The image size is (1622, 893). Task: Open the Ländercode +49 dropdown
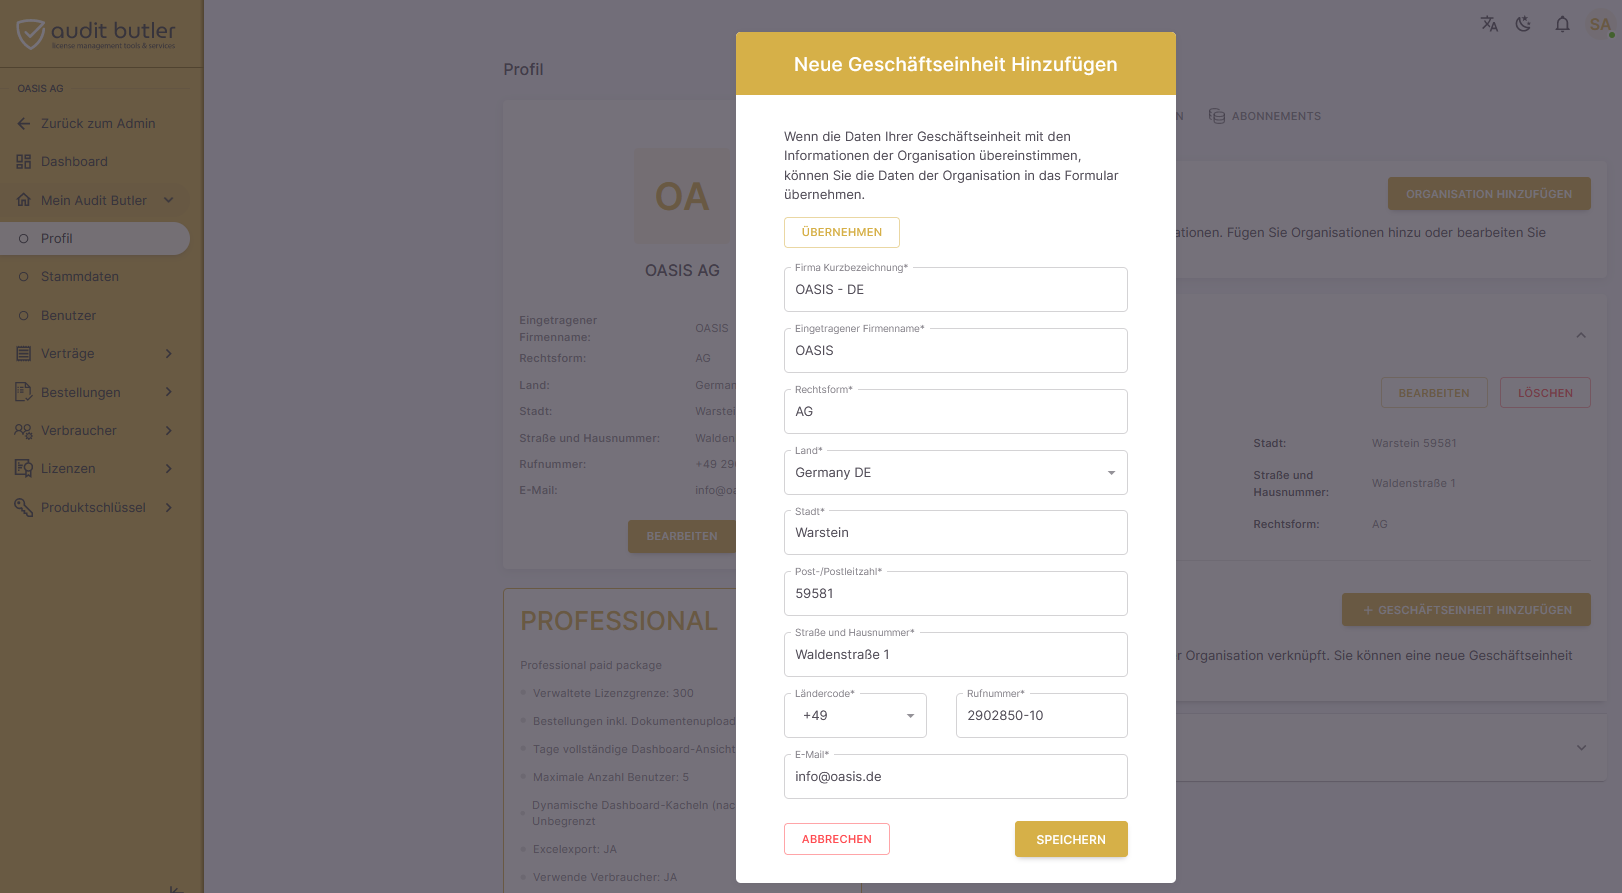855,716
